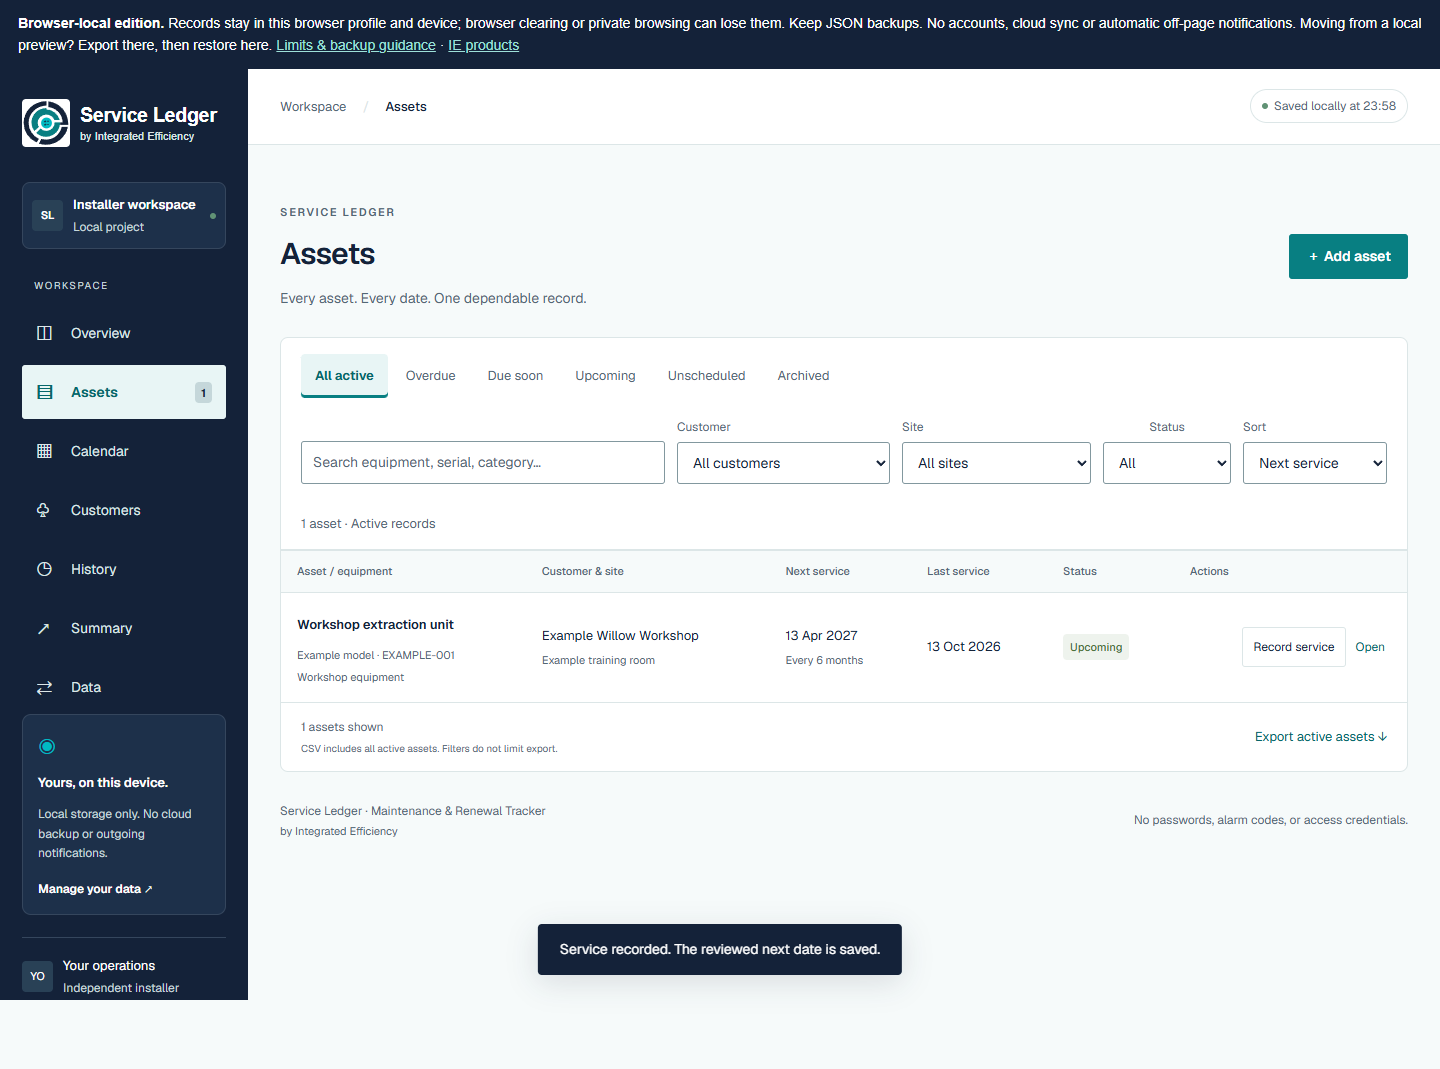1440x1069 pixels.
Task: Open the Workshop extraction unit asset
Action: (x=1370, y=647)
